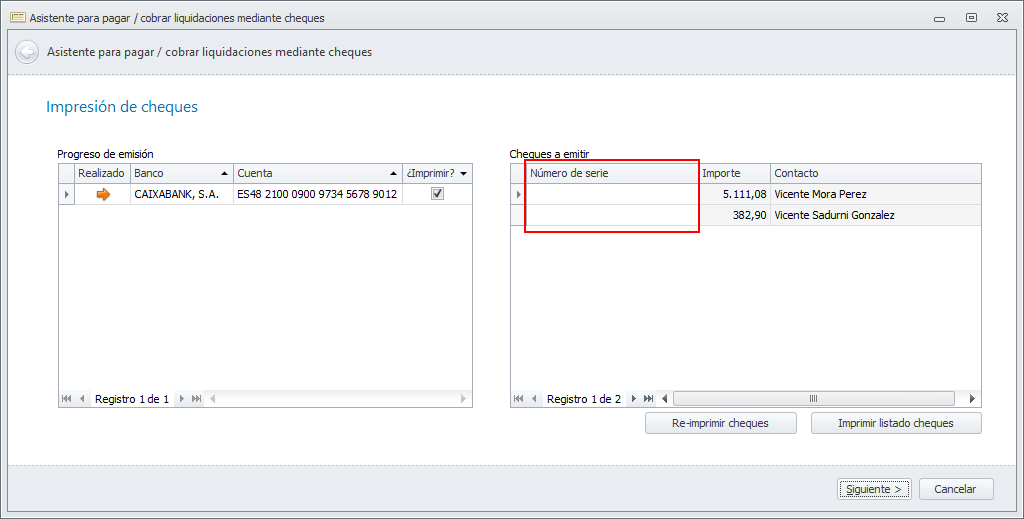Viewport: 1024px width, 519px height.
Task: Click the wizard window title icon
Action: click(18, 18)
